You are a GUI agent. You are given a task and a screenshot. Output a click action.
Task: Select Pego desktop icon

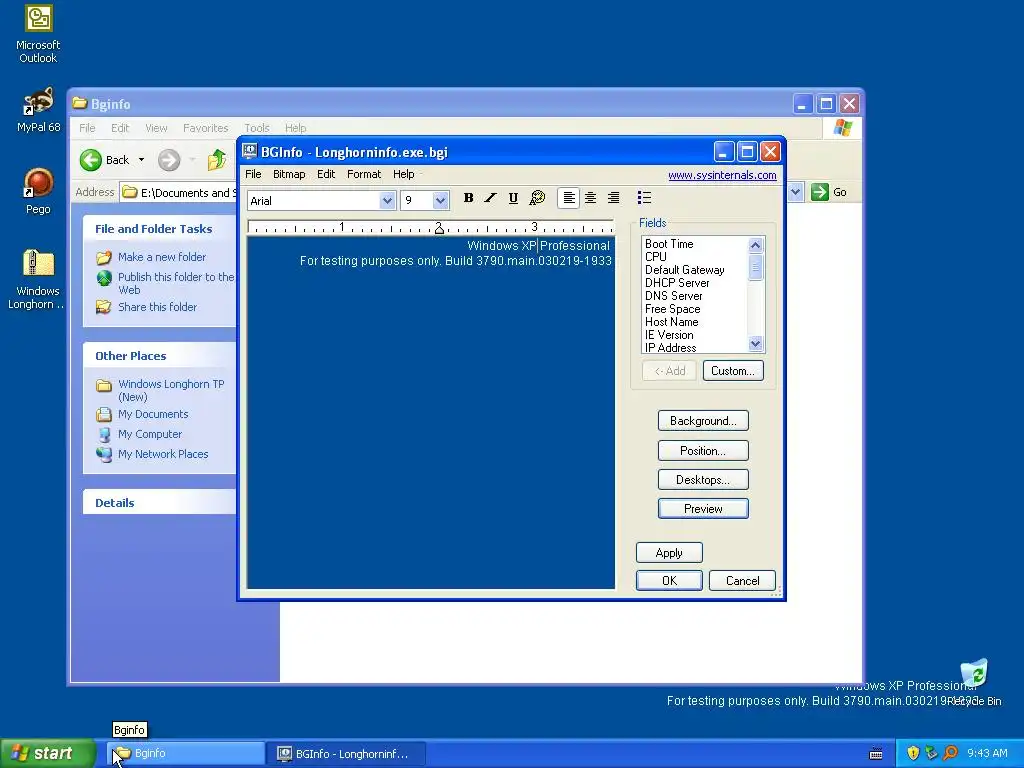click(x=39, y=191)
